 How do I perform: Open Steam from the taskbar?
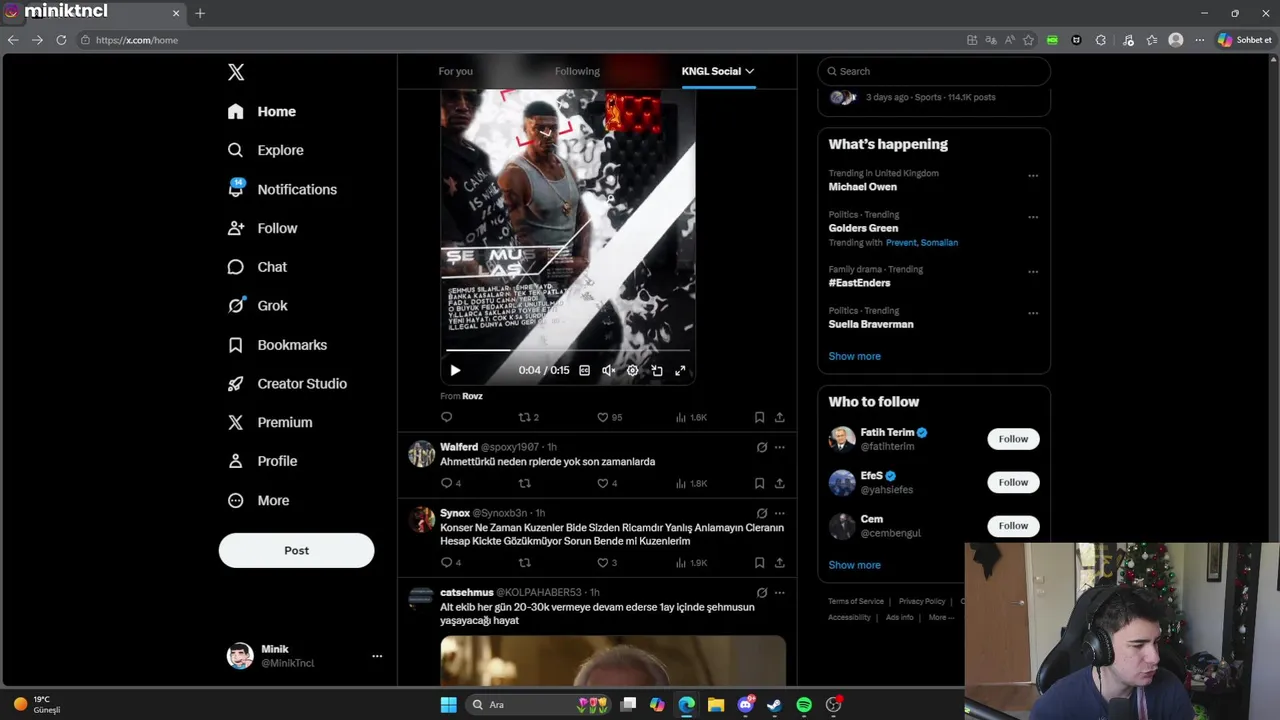point(774,705)
